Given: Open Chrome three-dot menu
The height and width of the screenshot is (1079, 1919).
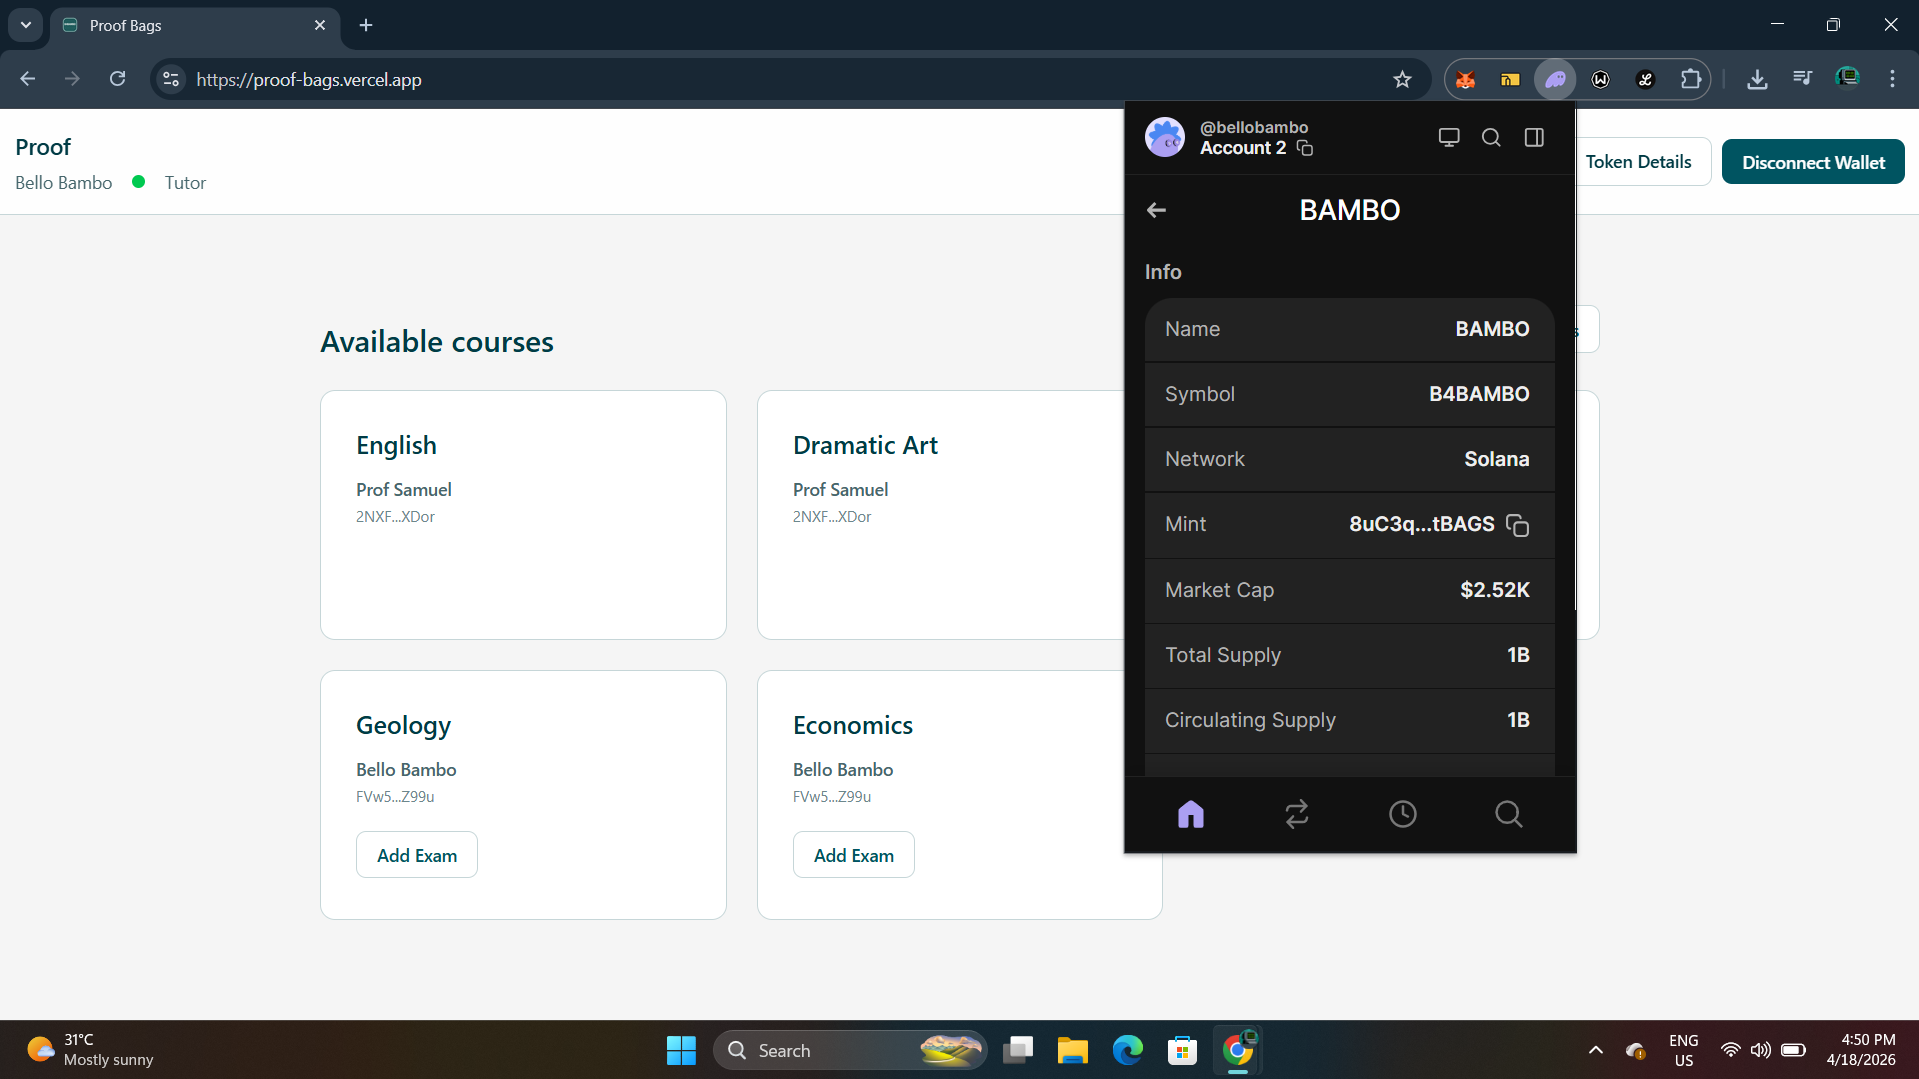Looking at the screenshot, I should point(1892,79).
